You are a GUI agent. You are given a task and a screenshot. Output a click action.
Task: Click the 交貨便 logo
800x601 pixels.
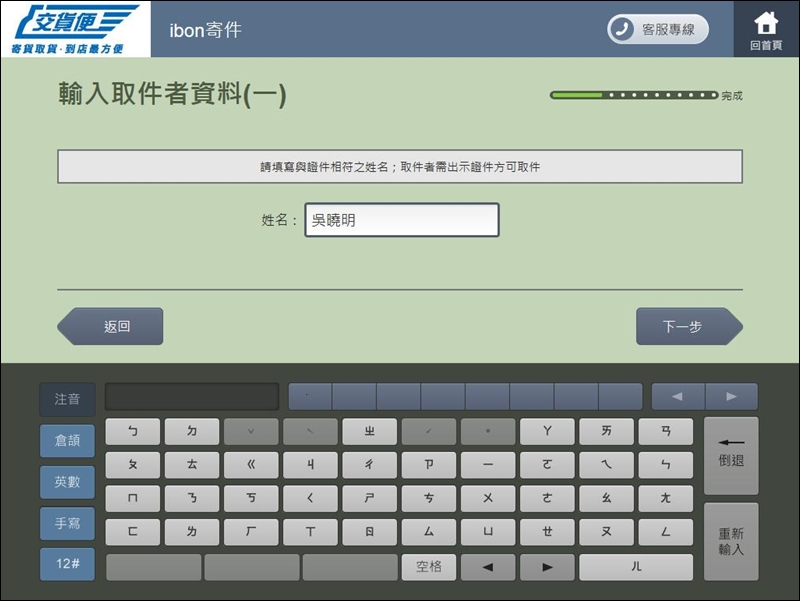coord(75,29)
